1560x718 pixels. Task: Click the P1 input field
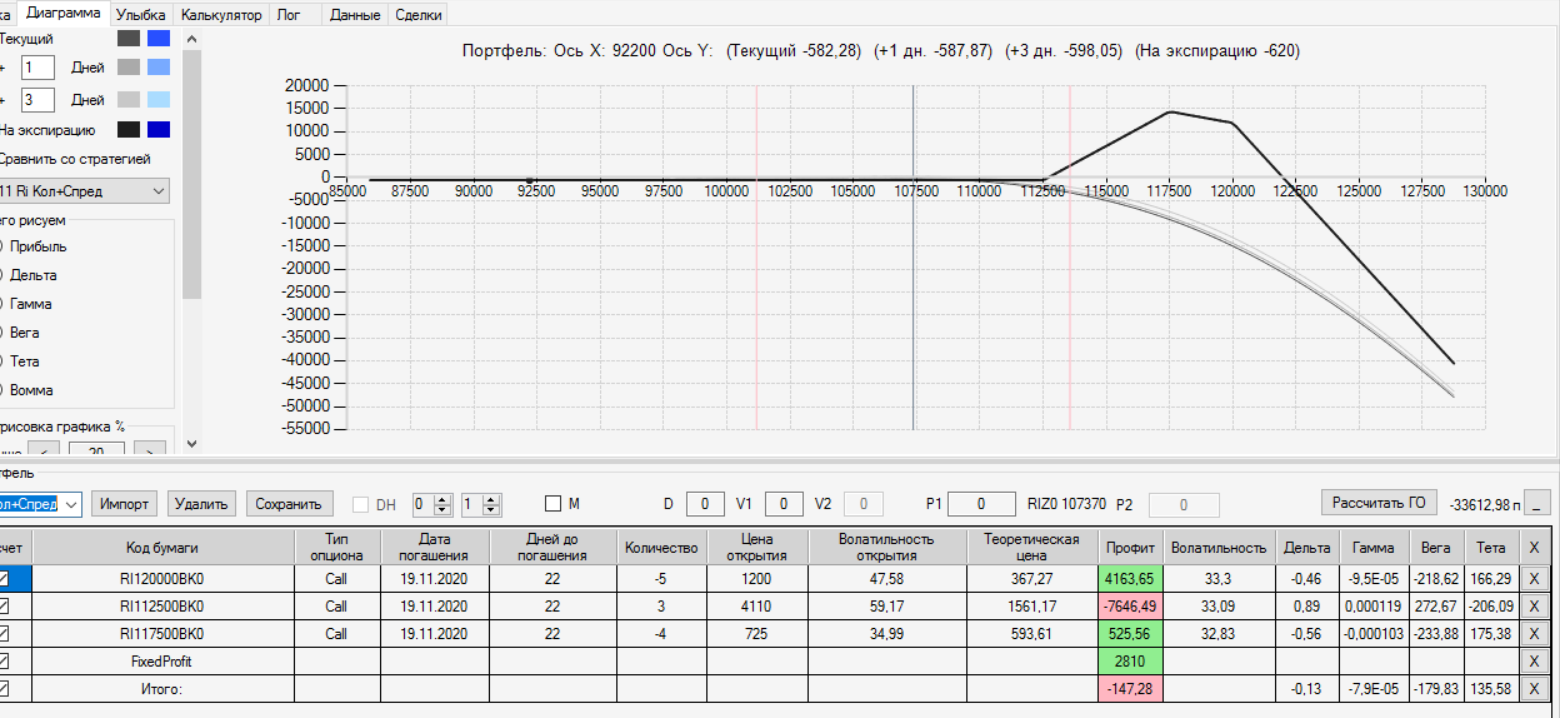click(982, 504)
